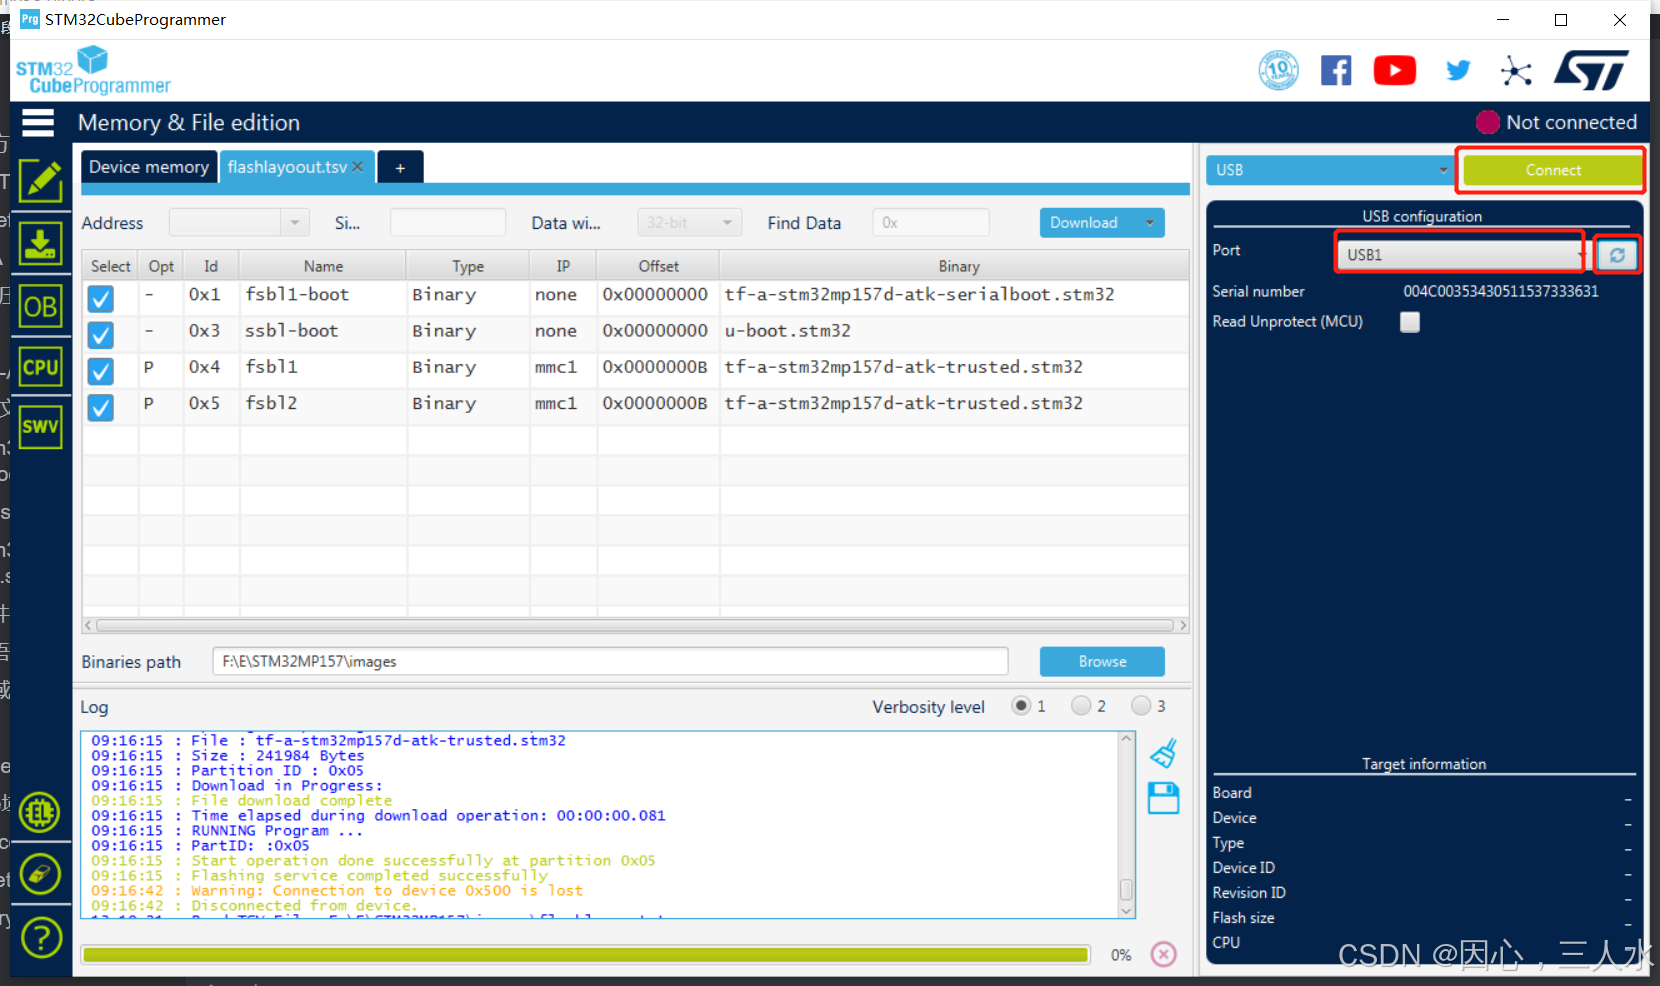Switch to the Device memory tab

coord(149,167)
